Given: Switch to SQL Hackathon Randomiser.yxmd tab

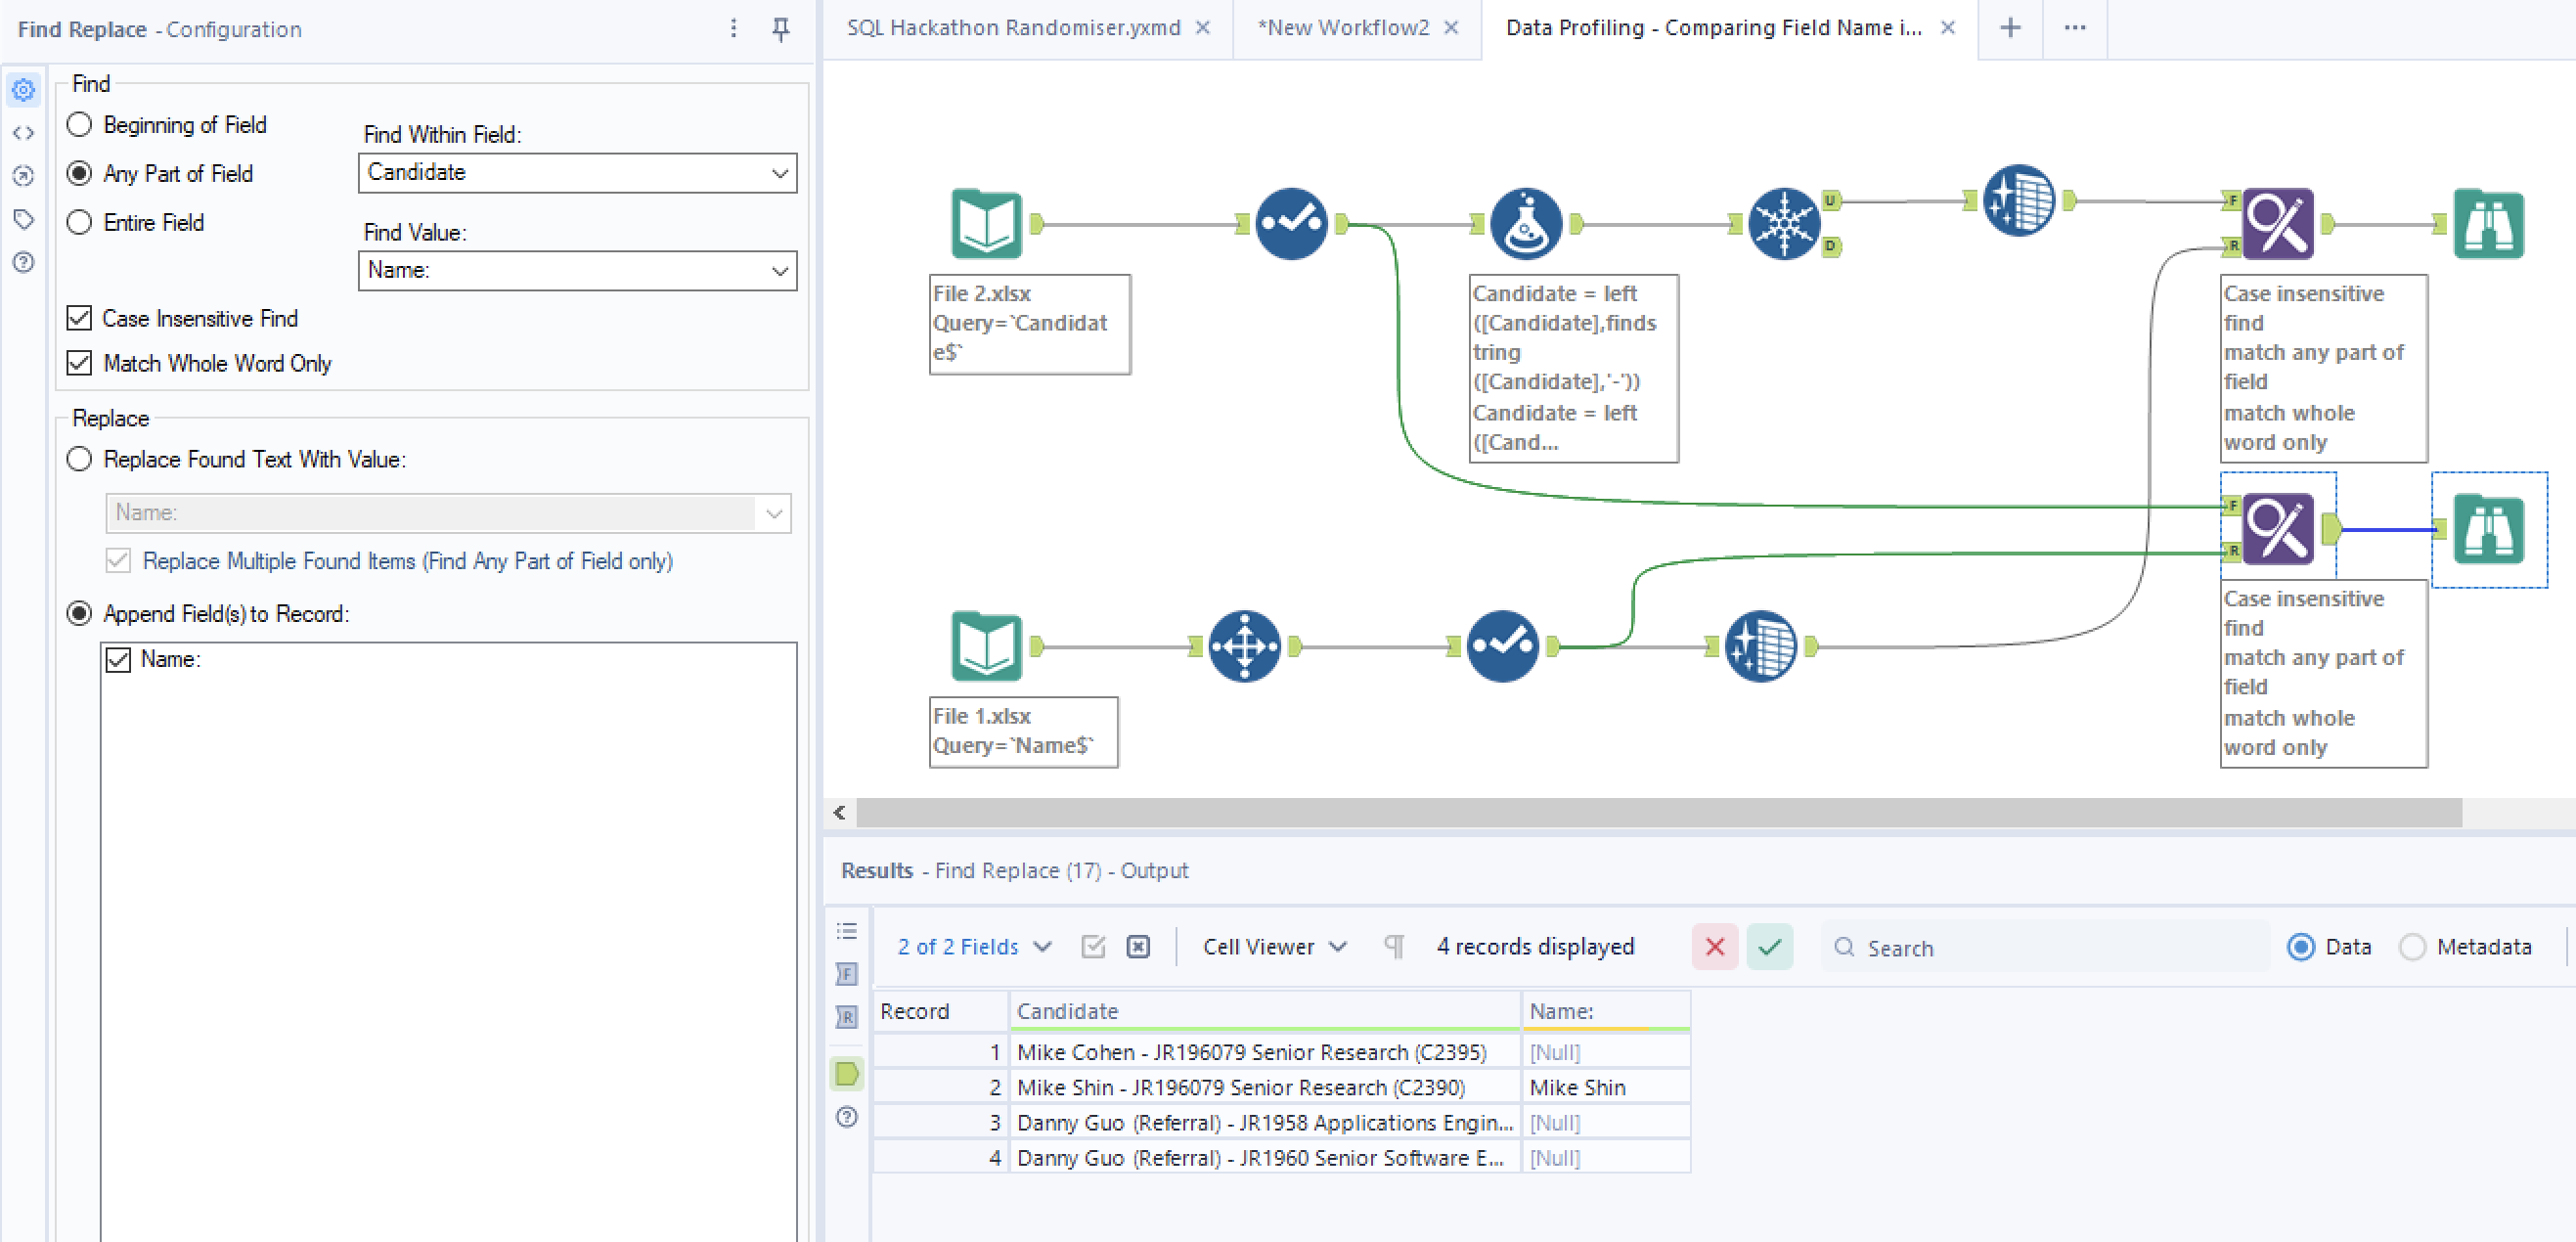Looking at the screenshot, I should (x=1013, y=28).
